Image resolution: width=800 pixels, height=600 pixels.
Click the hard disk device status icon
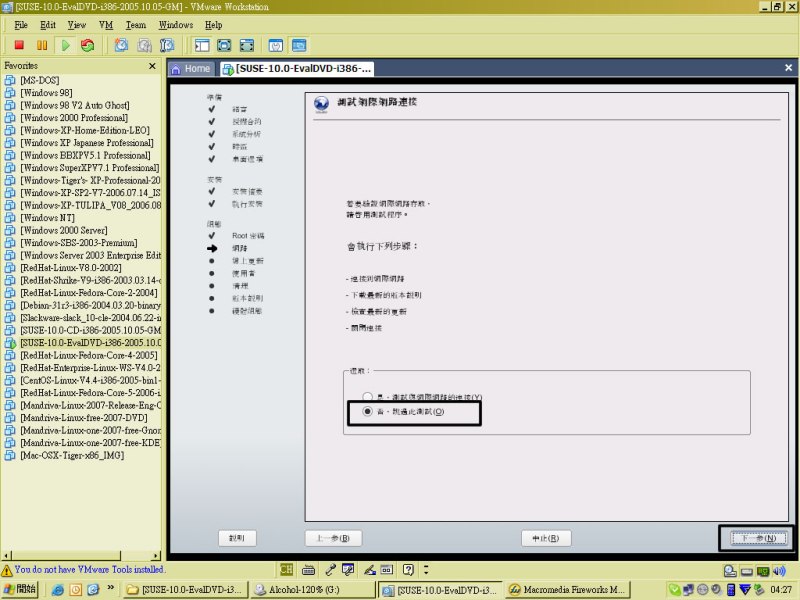[747, 571]
